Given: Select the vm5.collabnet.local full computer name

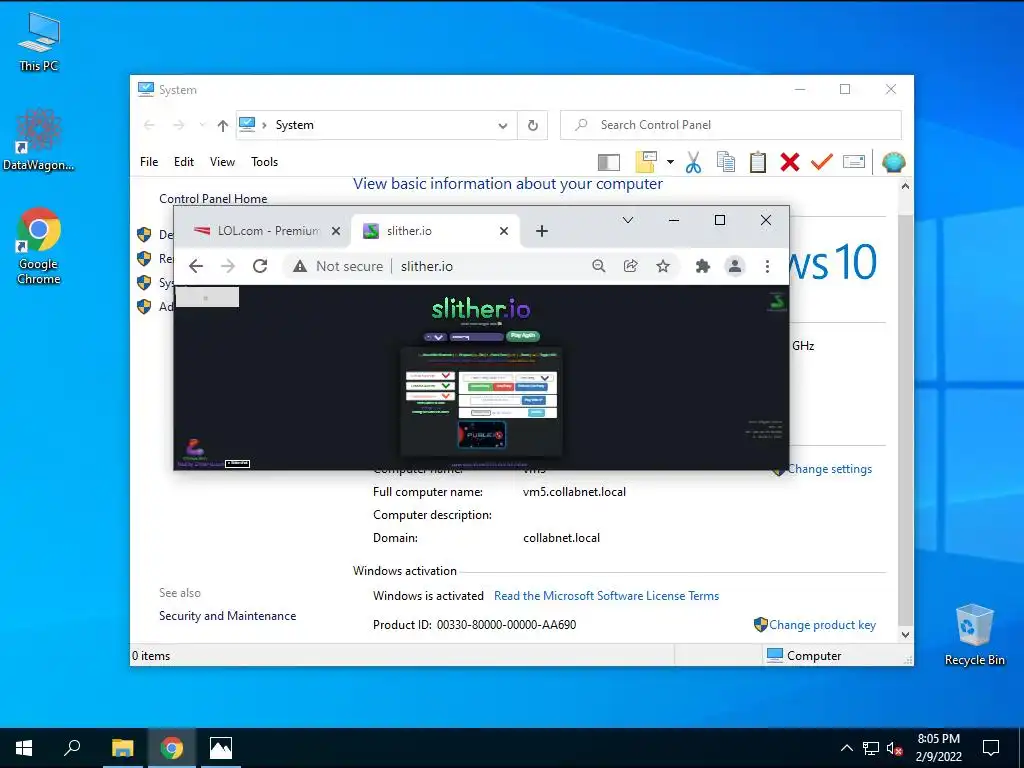Looking at the screenshot, I should [x=574, y=492].
